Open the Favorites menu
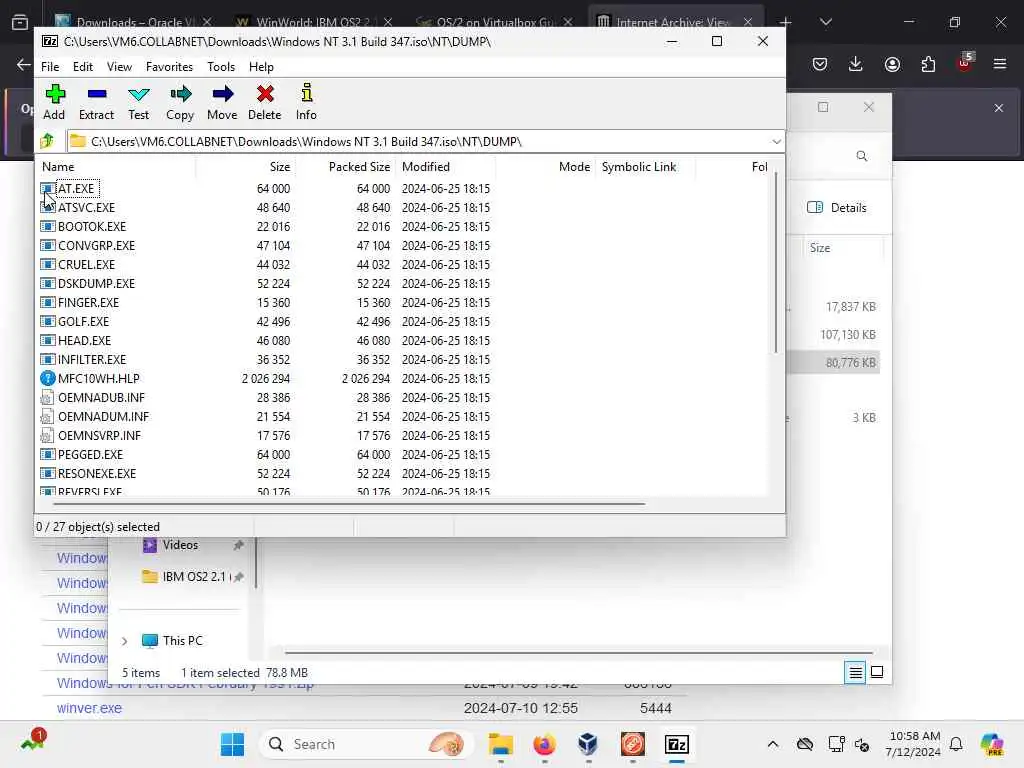1024x768 pixels. coord(169,67)
